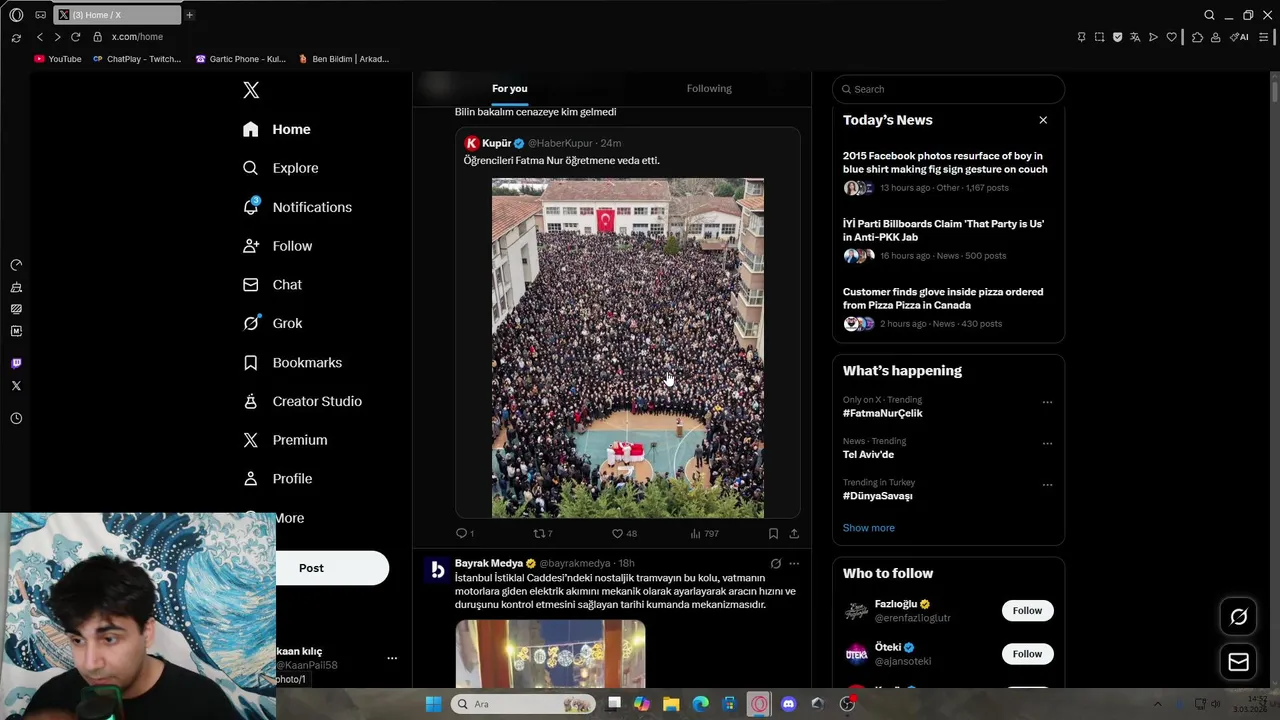Screen dimensions: 1280x720
Task: Open the Follow suggestions page
Action: click(277, 246)
